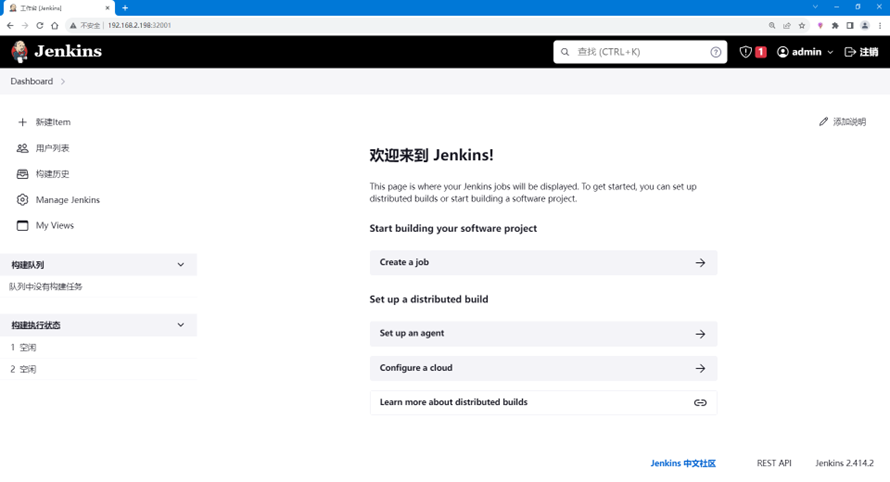Click the Jenkins title in the header
This screenshot has height=482, width=890.
(68, 51)
